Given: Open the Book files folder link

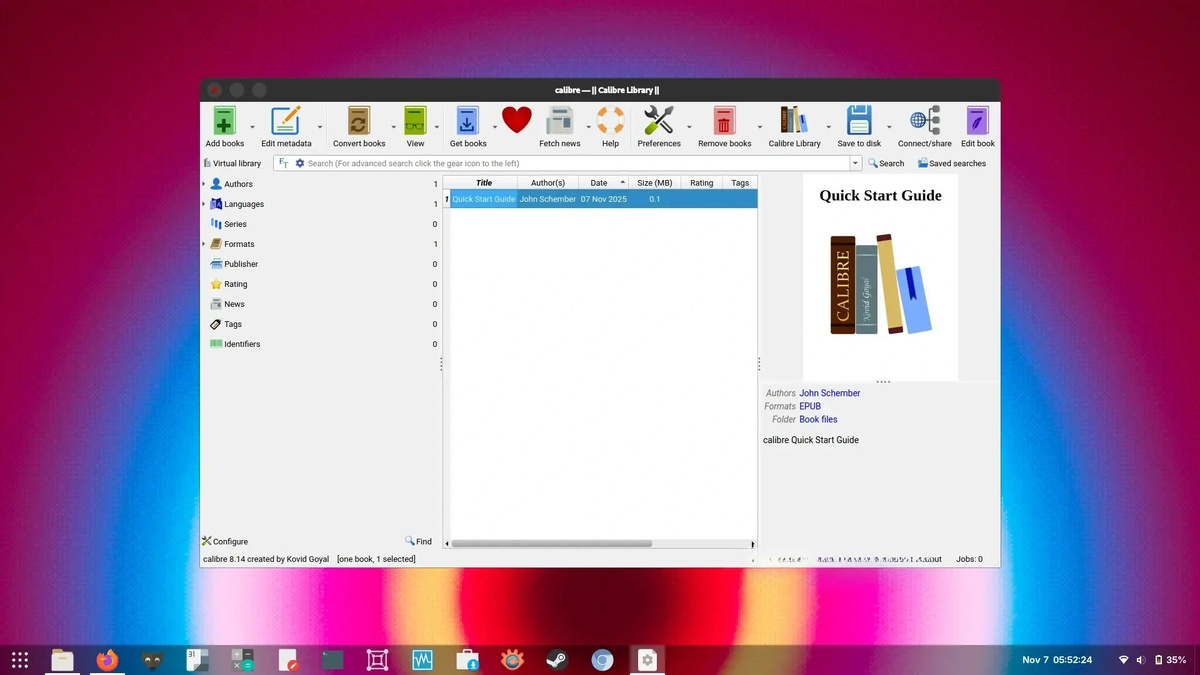Looking at the screenshot, I should (818, 419).
